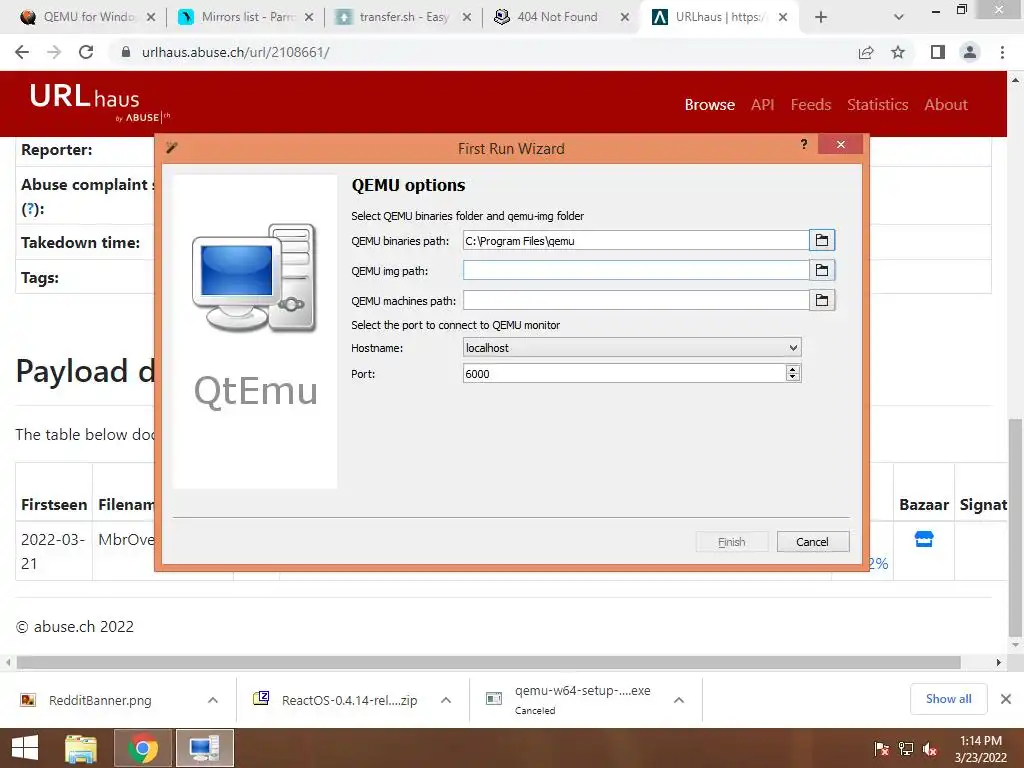Open options for RedditBanner.png download
1024x768 pixels.
tap(213, 699)
